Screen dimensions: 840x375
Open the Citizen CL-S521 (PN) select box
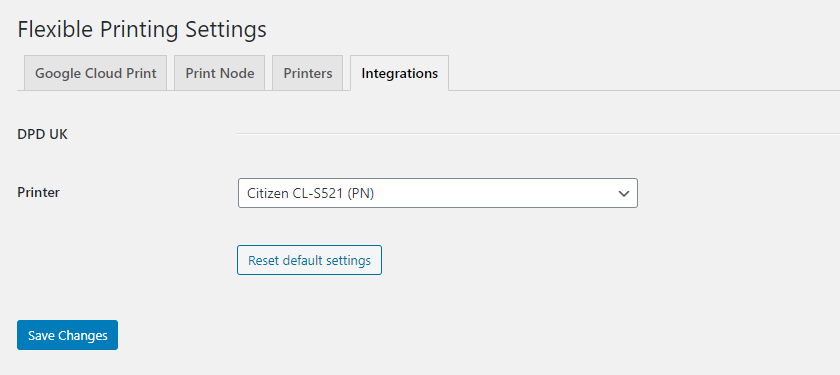pyautogui.click(x=438, y=193)
